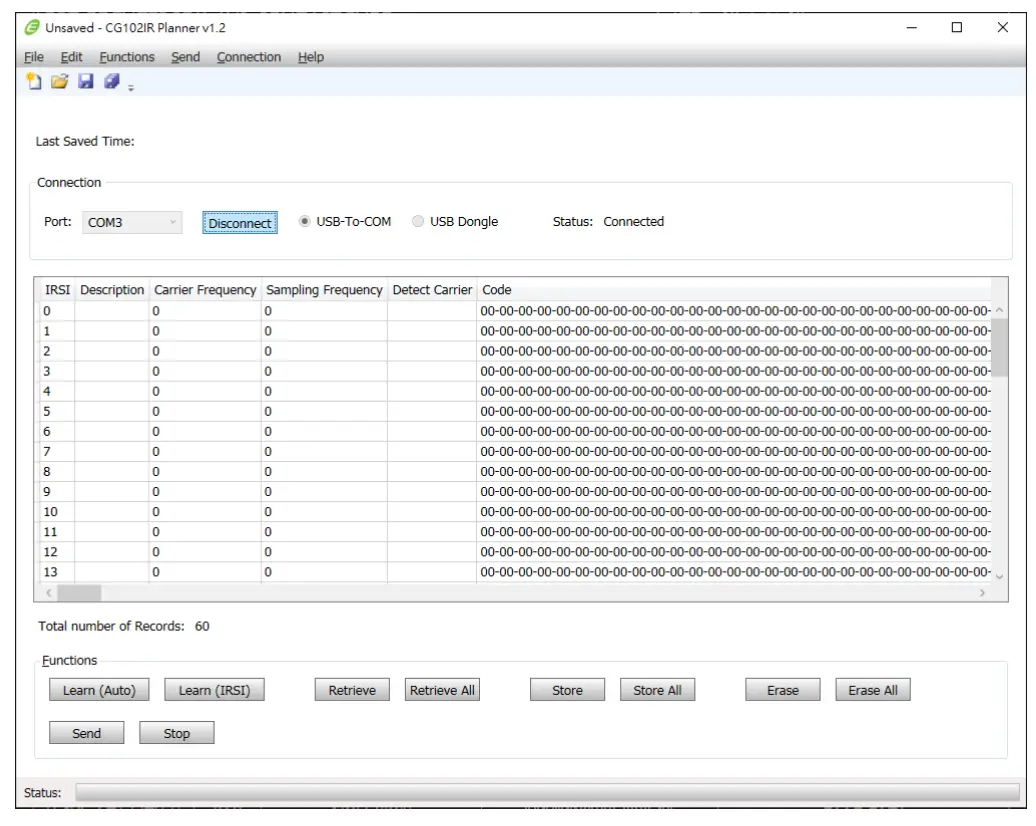This screenshot has width=1036, height=826.
Task: Click the table scroll down arrow
Action: pos(999,577)
